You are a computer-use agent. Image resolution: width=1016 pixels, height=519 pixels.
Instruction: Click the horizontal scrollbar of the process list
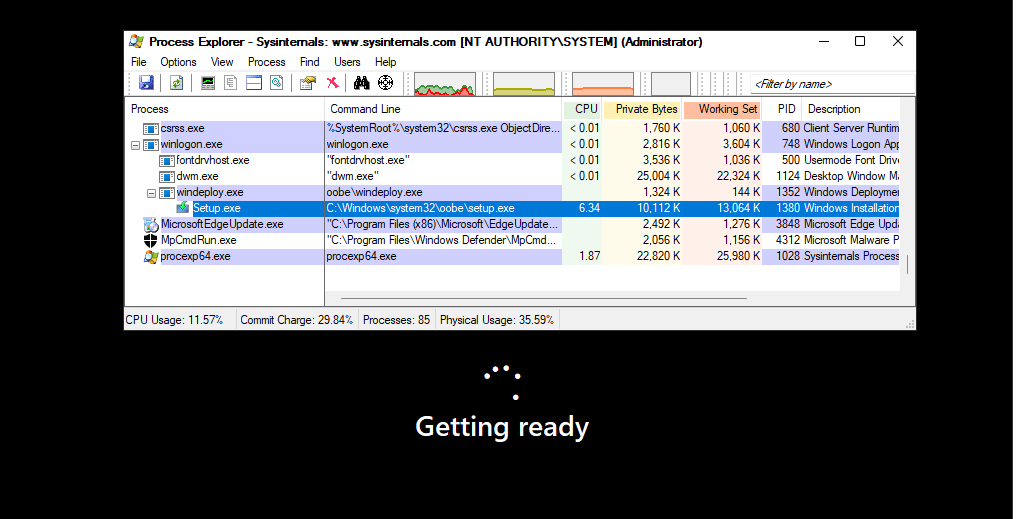544,299
